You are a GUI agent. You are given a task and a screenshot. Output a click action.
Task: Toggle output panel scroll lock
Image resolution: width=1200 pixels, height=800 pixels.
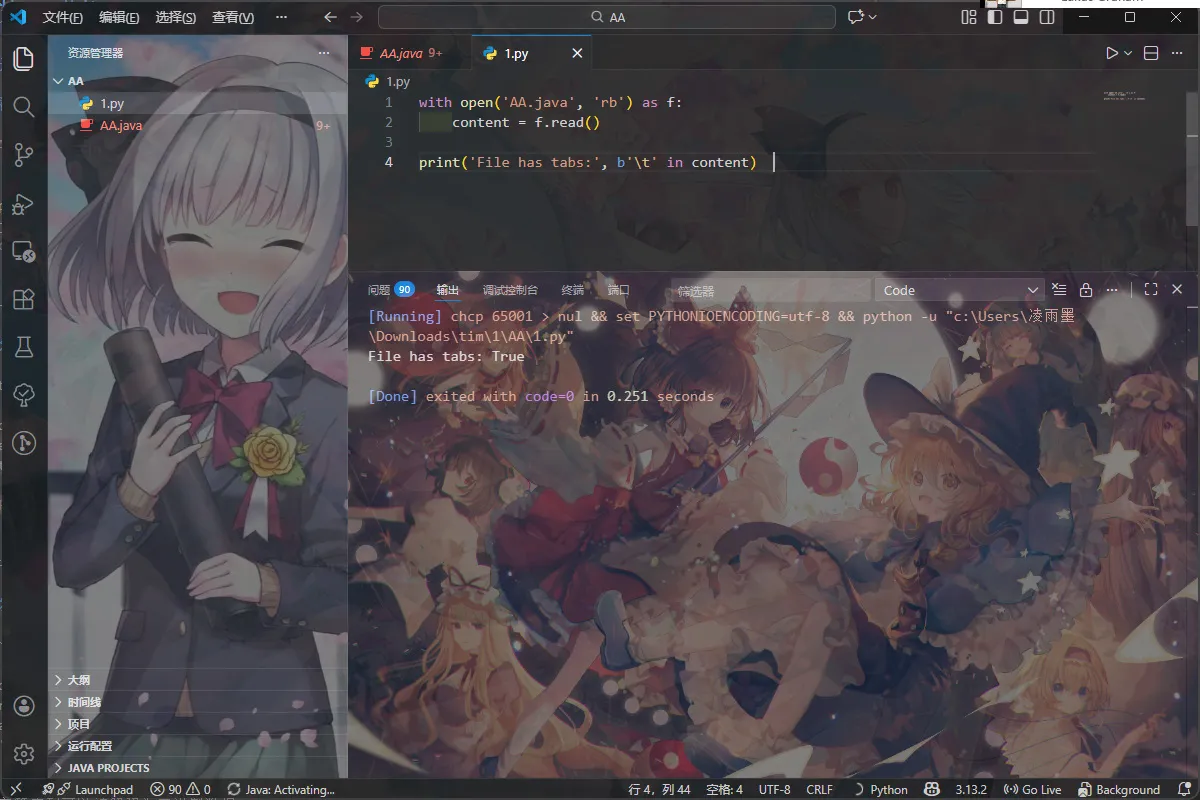point(1086,290)
